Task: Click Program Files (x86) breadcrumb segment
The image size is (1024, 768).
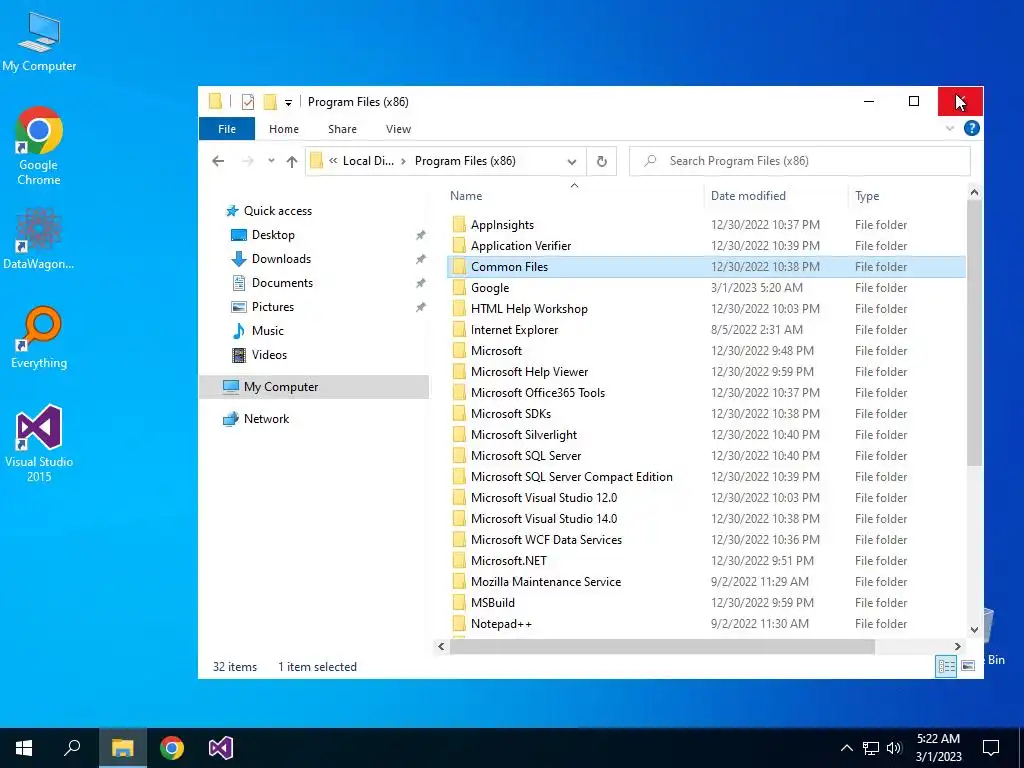Action: [465, 161]
